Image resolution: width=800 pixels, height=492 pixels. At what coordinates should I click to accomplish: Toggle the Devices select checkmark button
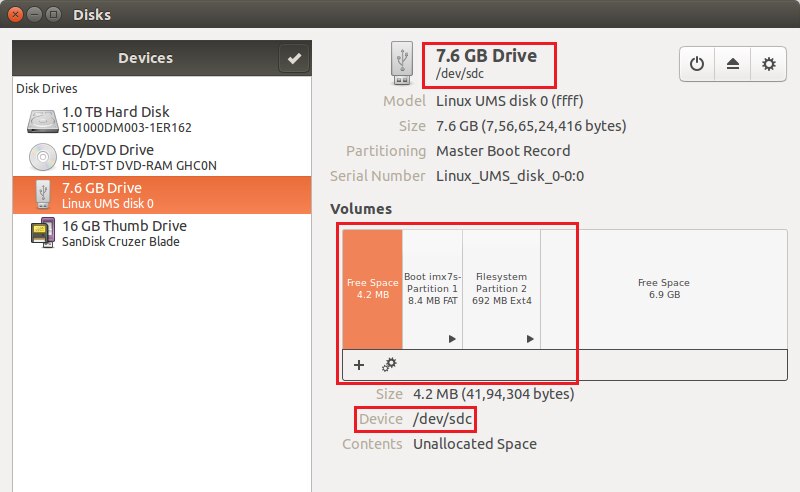[293, 59]
